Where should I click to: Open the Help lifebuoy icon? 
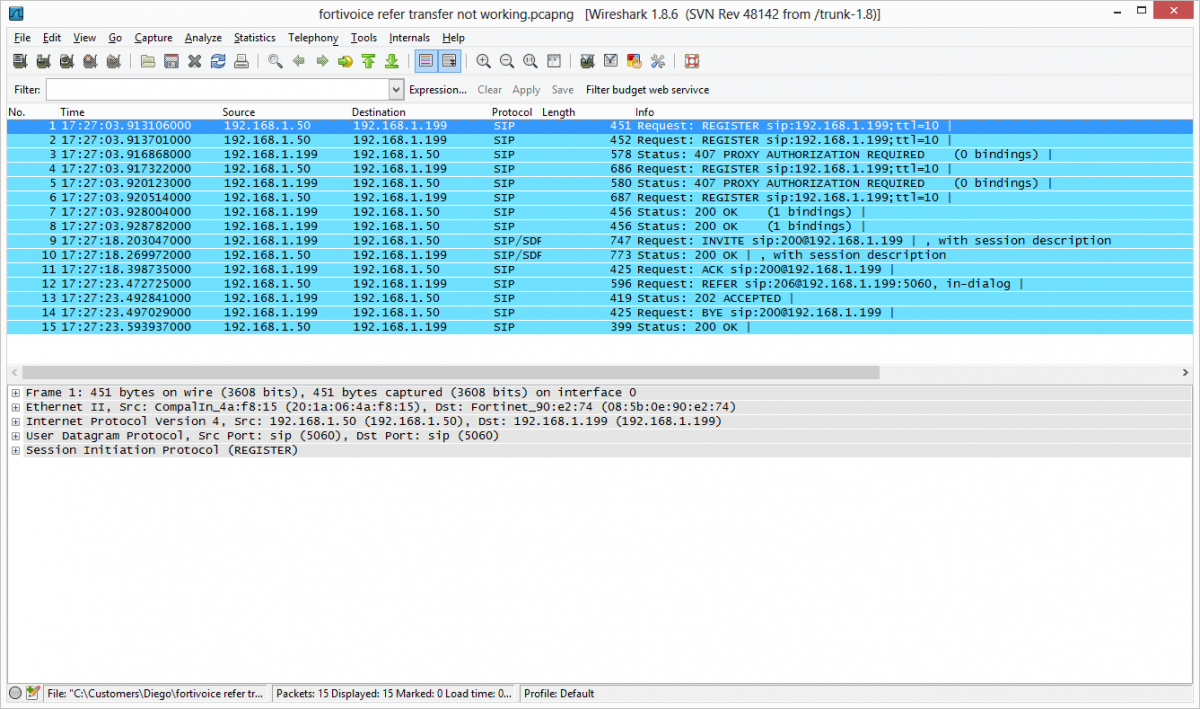click(692, 62)
